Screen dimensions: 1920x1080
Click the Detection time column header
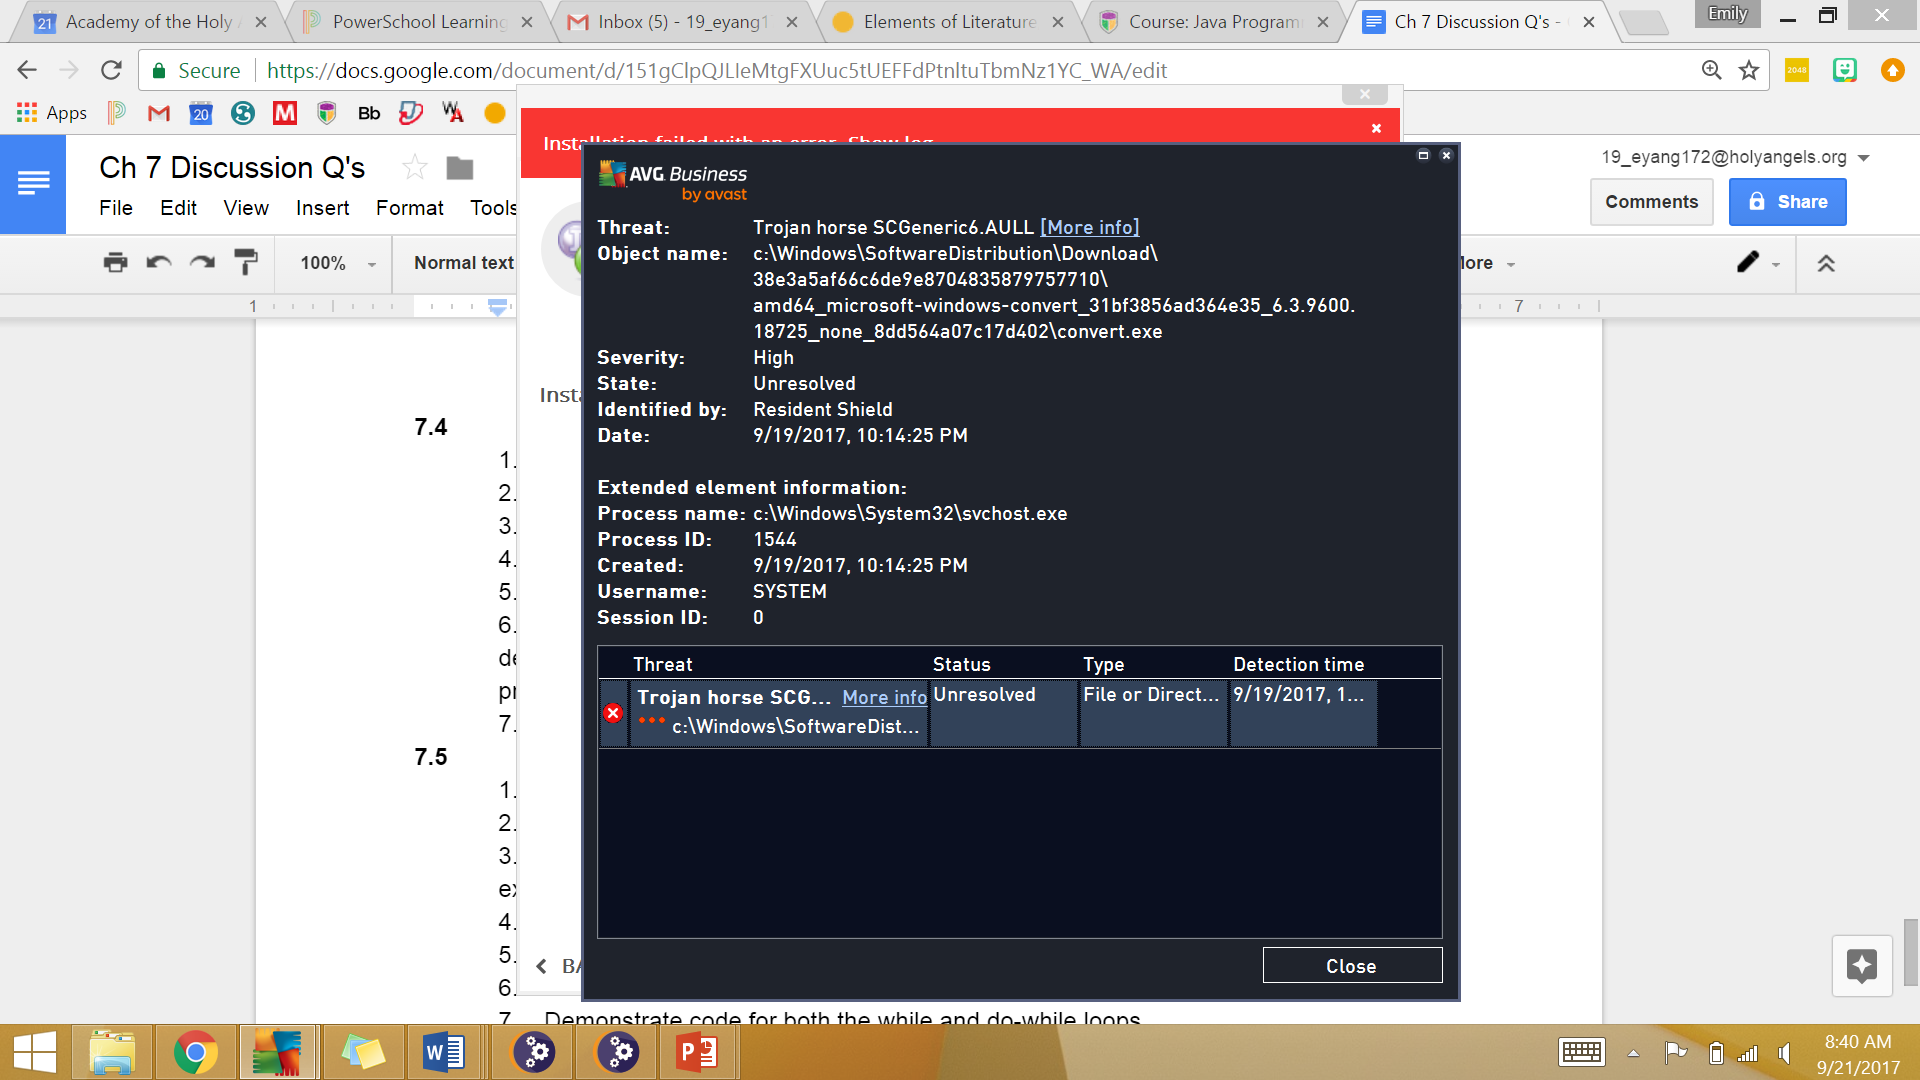(x=1298, y=665)
